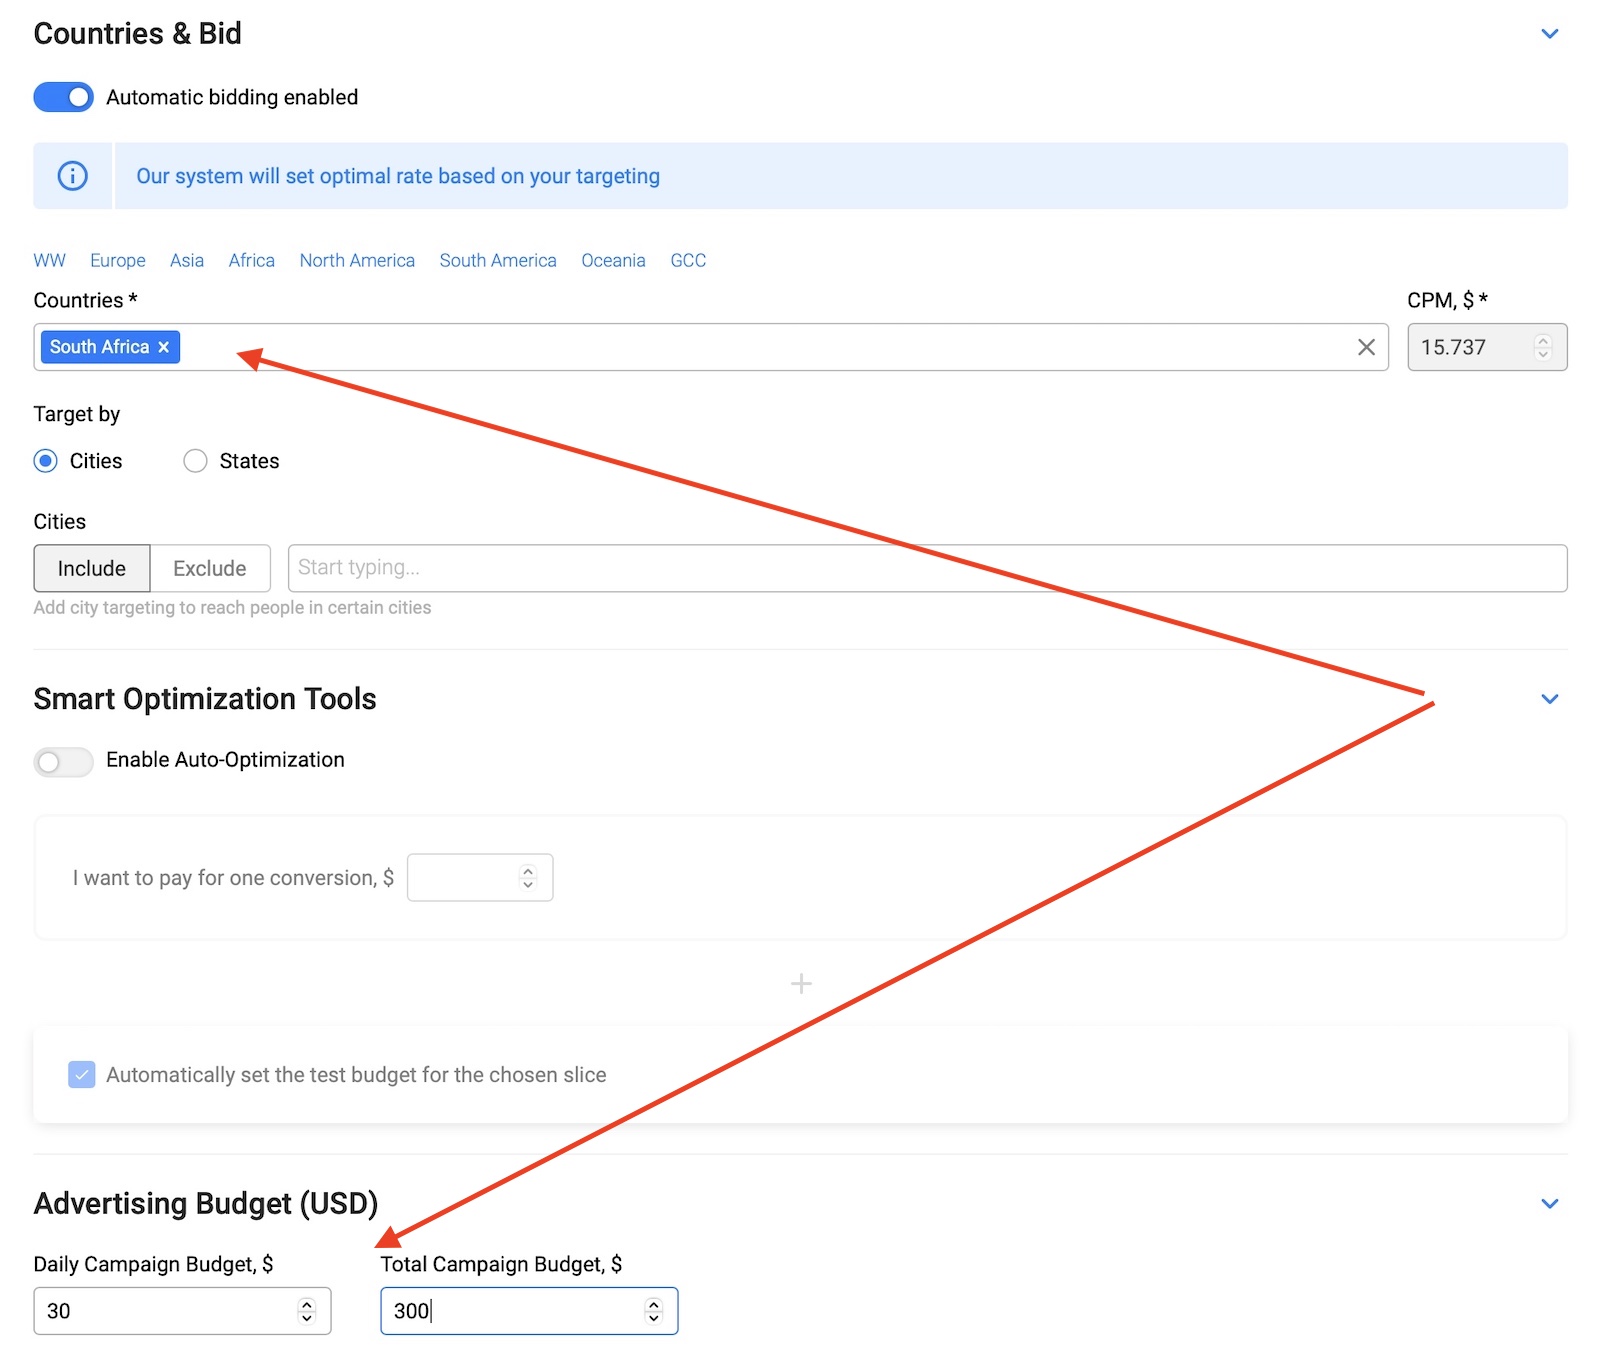Click the North America region link

(x=357, y=261)
